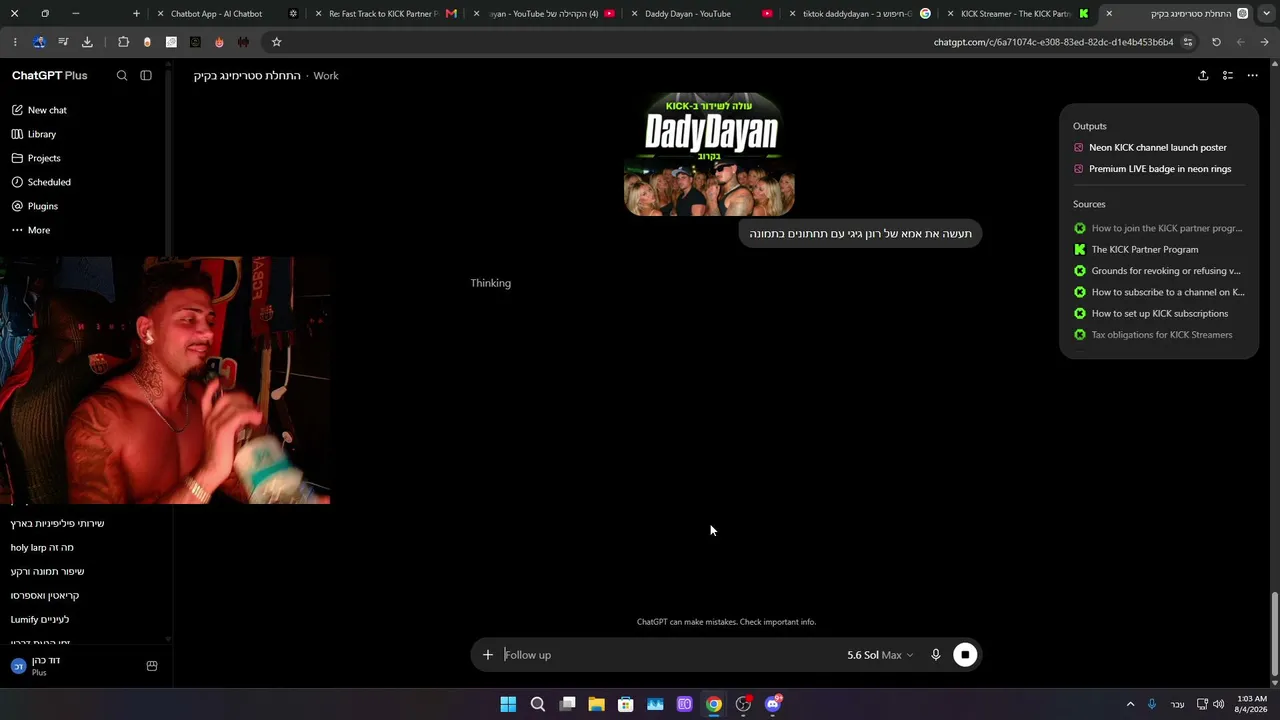Image resolution: width=1280 pixels, height=720 pixels.
Task: Bookmark this page with star icon
Action: click(277, 42)
